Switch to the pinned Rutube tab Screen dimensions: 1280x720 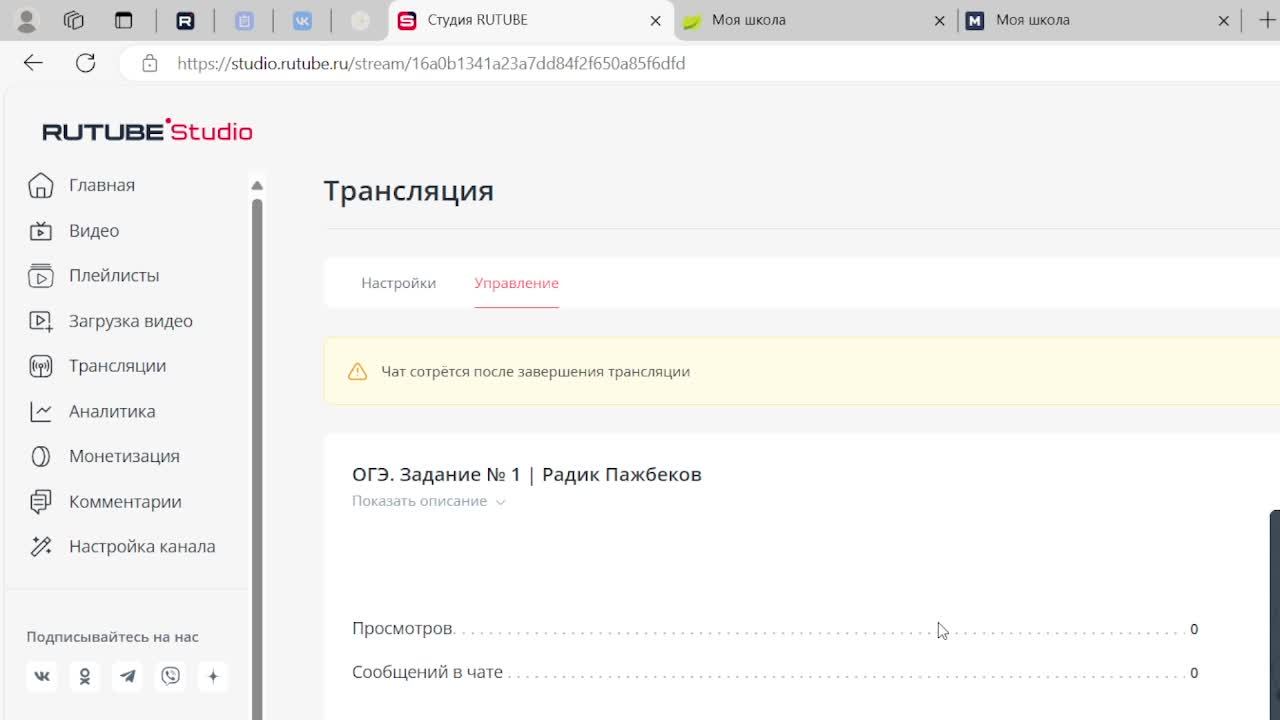point(185,20)
